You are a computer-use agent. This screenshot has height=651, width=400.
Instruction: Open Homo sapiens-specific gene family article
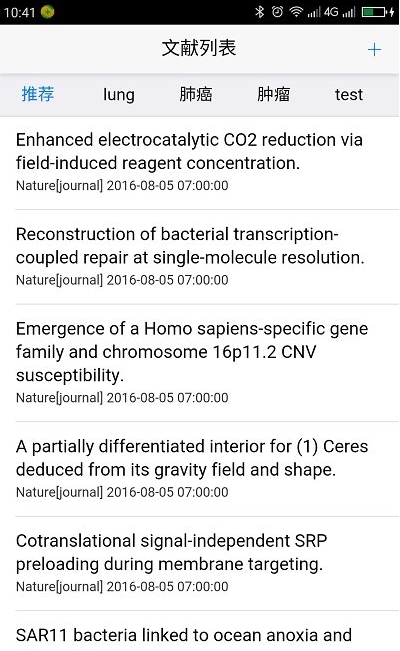200,363
